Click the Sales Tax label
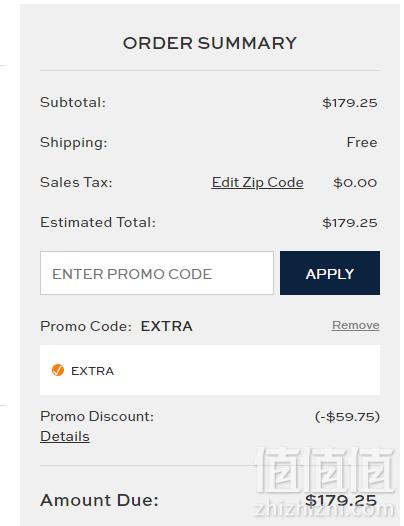 (x=76, y=182)
